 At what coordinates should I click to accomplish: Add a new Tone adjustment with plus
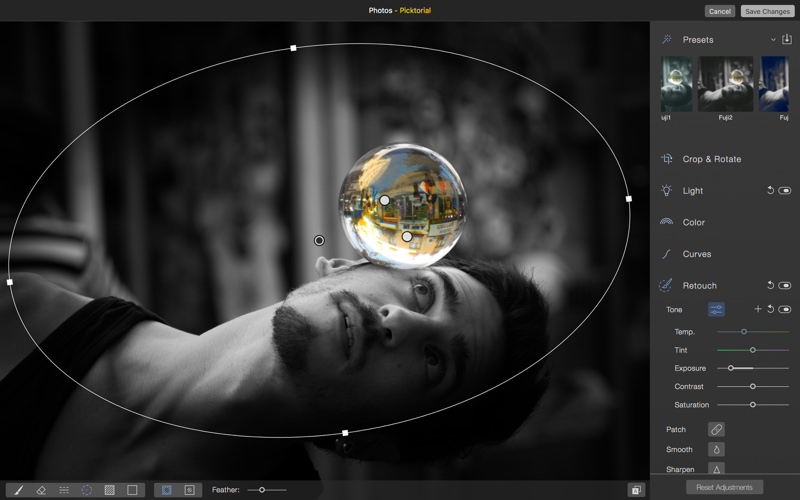(757, 310)
